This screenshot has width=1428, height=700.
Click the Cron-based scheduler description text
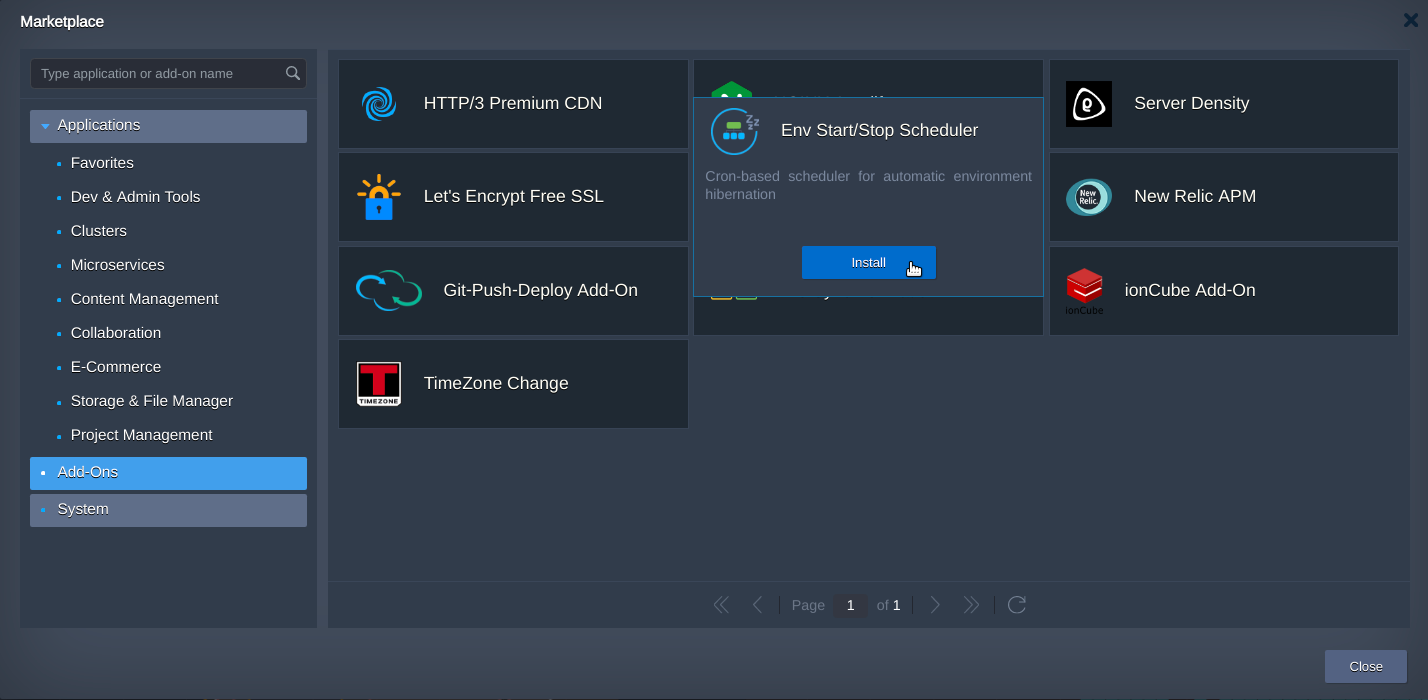(x=868, y=185)
